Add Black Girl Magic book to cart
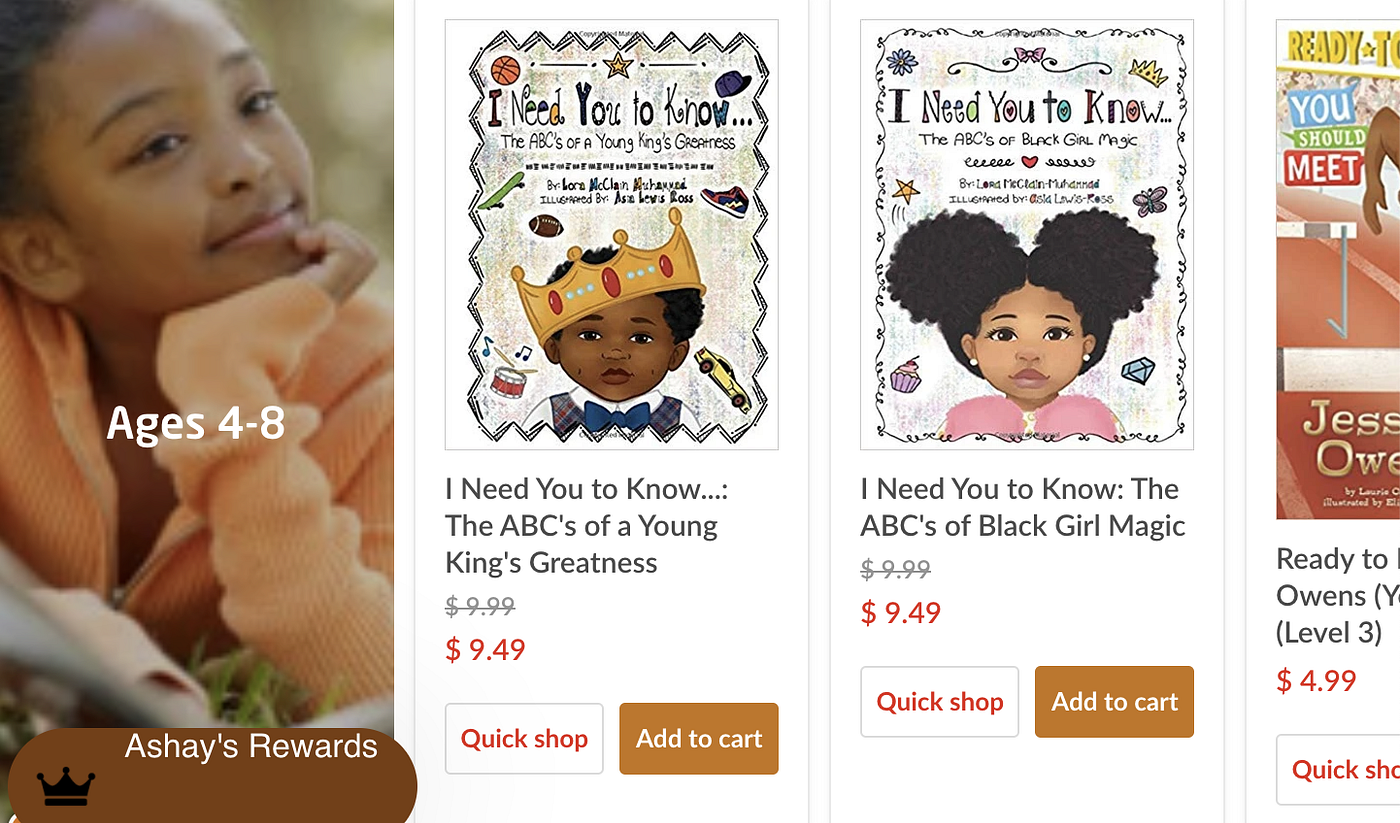This screenshot has width=1400, height=823. (1114, 702)
